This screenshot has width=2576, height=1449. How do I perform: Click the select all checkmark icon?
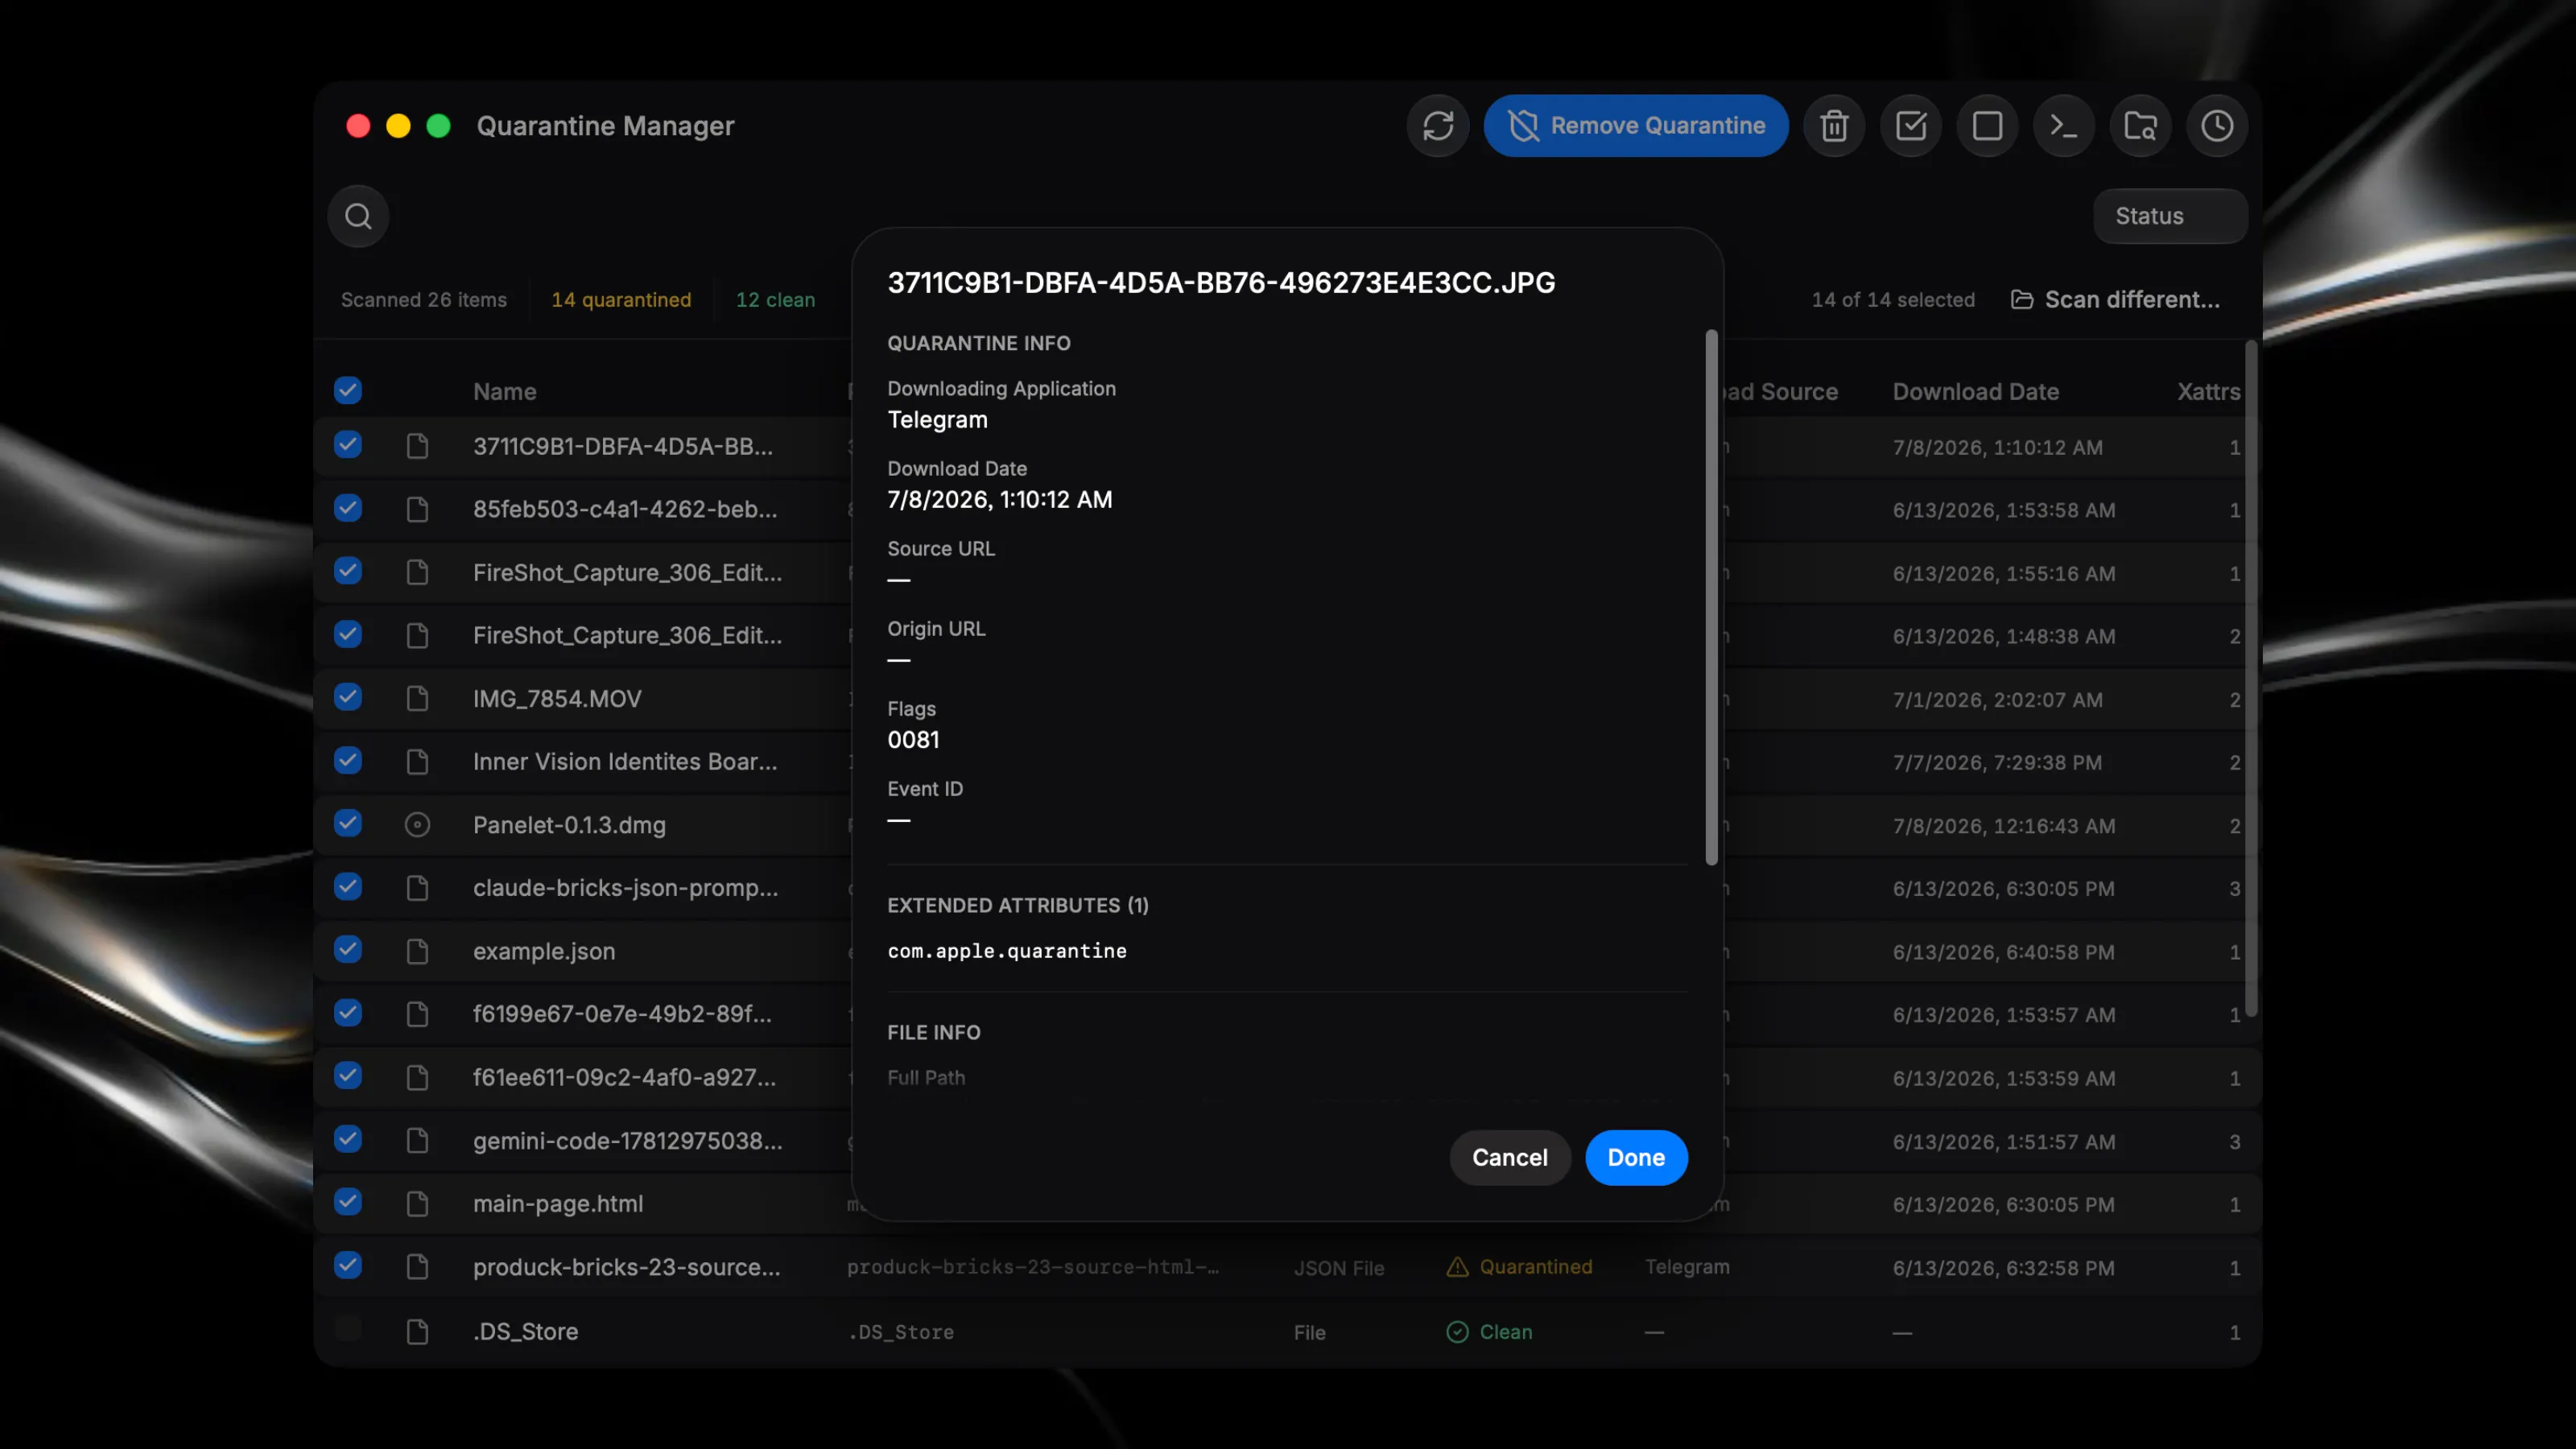(1911, 126)
